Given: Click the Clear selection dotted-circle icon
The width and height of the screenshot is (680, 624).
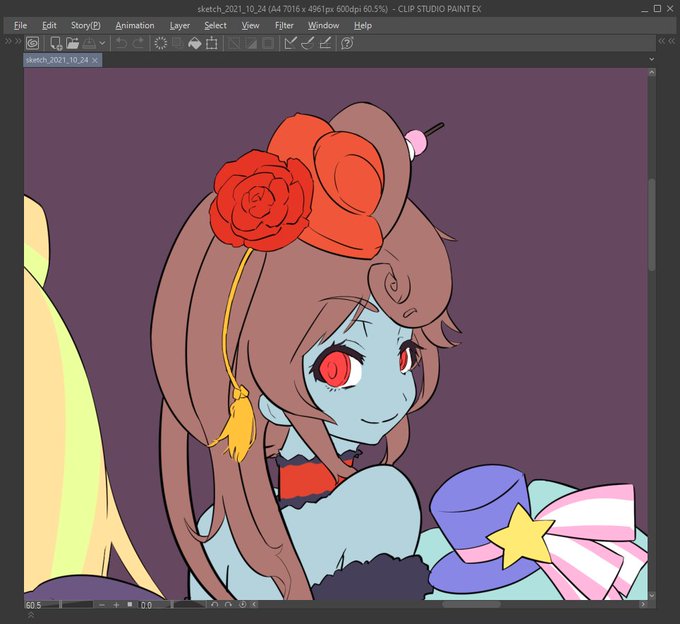Looking at the screenshot, I should 161,43.
